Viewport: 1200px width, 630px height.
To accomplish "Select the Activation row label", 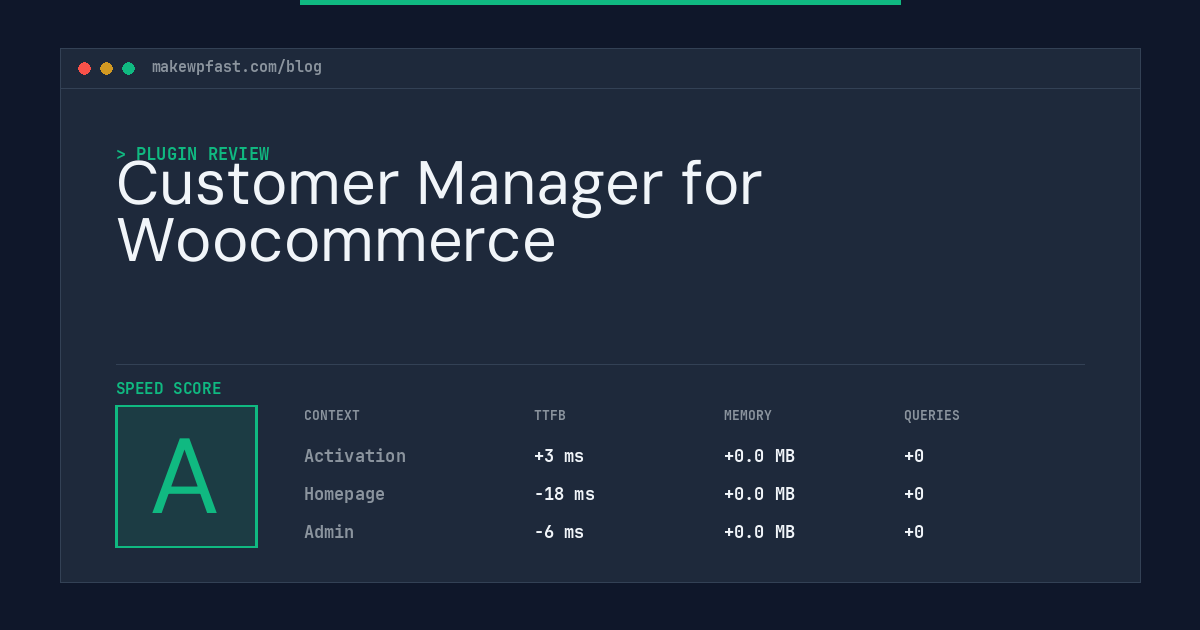I will [355, 456].
